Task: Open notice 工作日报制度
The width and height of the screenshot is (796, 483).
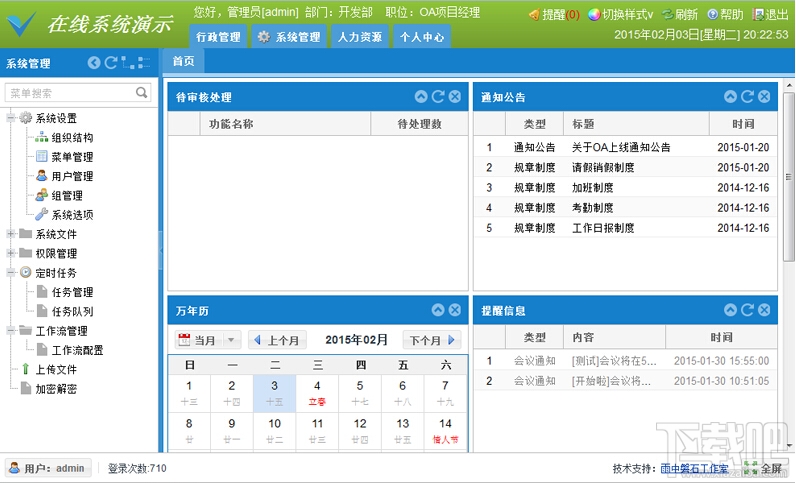Action: (603, 228)
